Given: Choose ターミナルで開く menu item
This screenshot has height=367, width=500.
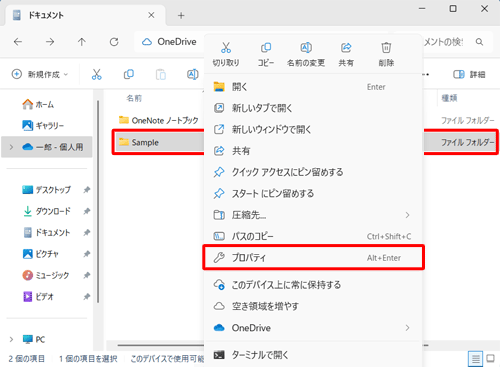Looking at the screenshot, I should [x=313, y=355].
